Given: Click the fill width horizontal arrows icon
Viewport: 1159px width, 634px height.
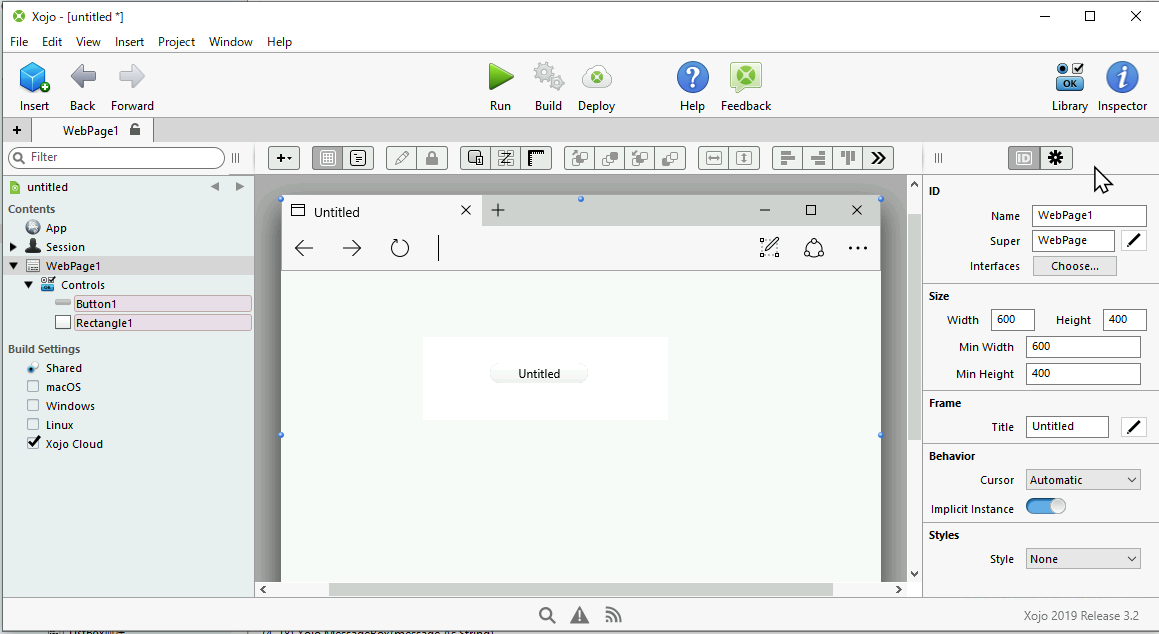Looking at the screenshot, I should point(714,158).
